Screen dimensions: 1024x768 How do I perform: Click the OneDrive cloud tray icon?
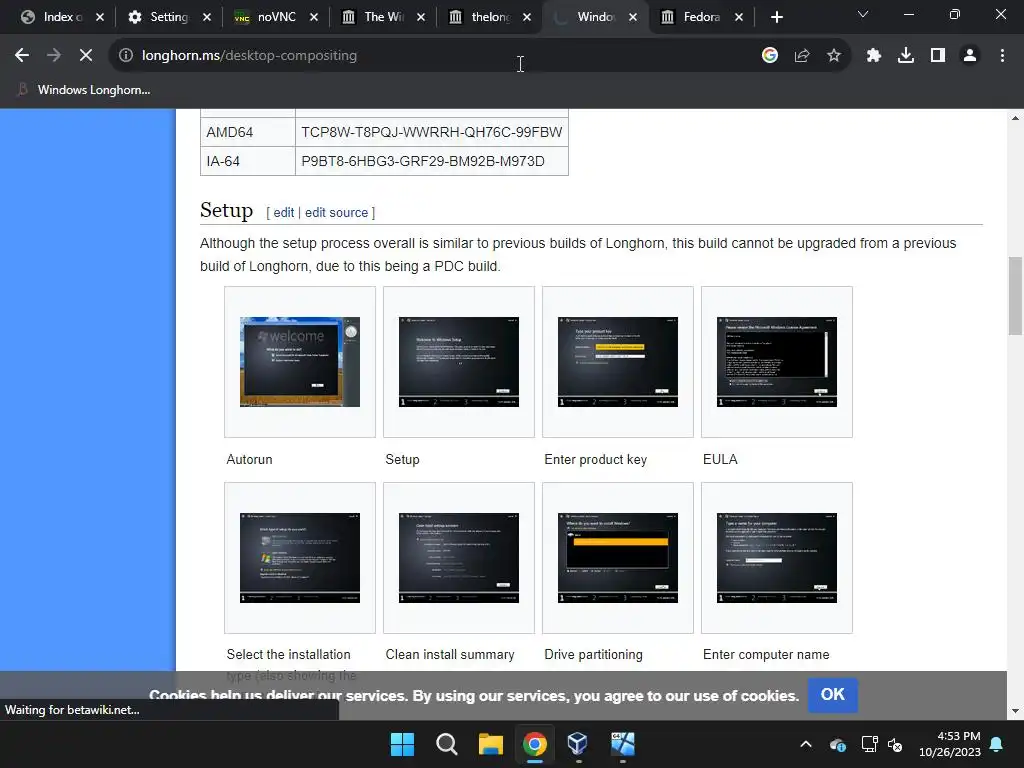point(838,744)
